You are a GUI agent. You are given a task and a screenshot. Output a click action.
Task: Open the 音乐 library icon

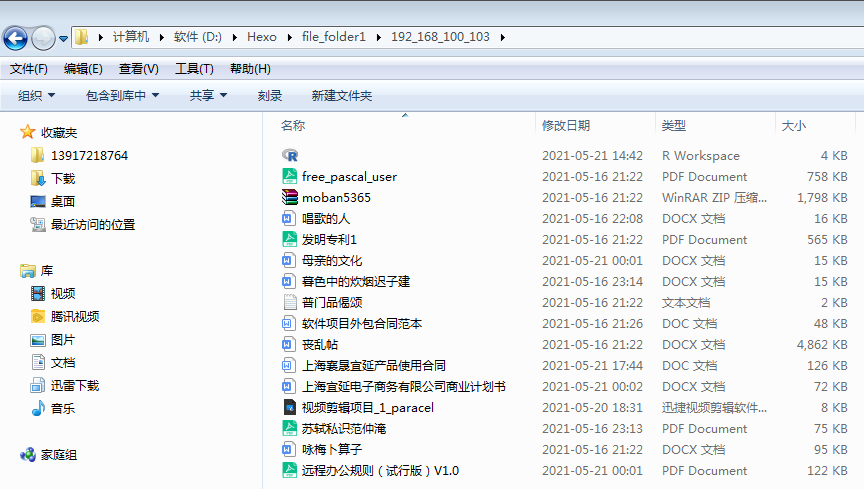click(x=38, y=409)
